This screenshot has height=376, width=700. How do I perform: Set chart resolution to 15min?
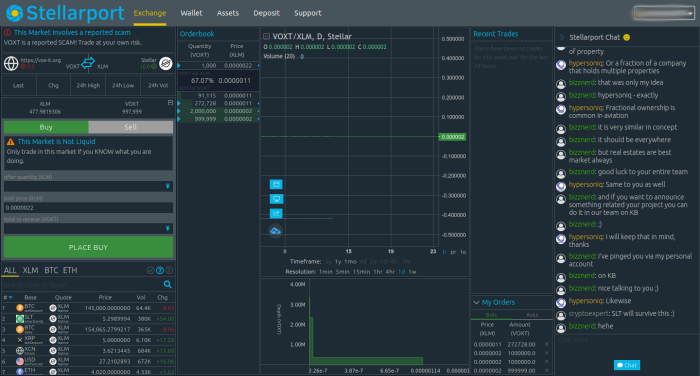click(x=361, y=272)
